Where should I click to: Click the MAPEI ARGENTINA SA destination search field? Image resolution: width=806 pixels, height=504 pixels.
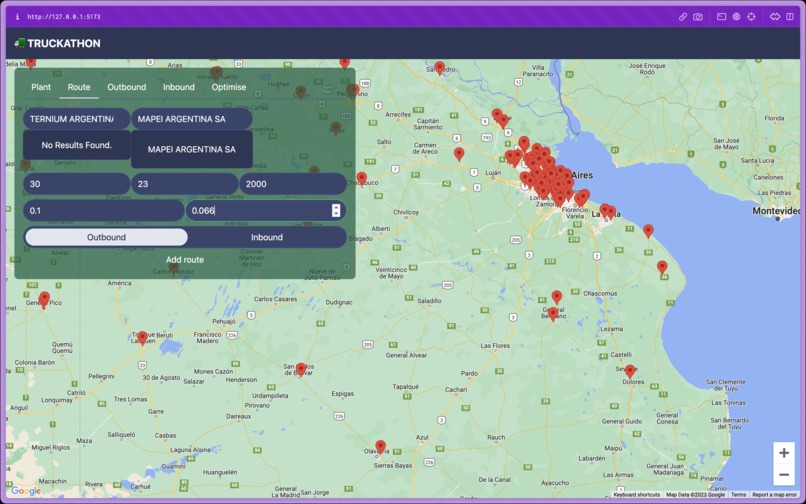[192, 119]
